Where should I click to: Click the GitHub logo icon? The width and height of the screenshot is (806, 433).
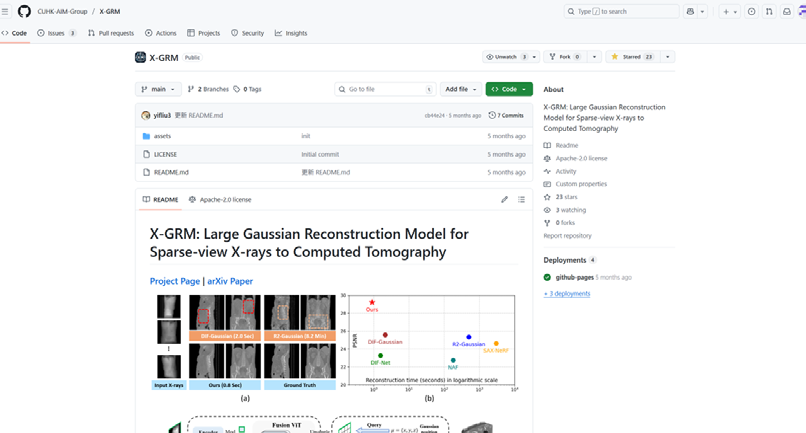click(x=24, y=11)
